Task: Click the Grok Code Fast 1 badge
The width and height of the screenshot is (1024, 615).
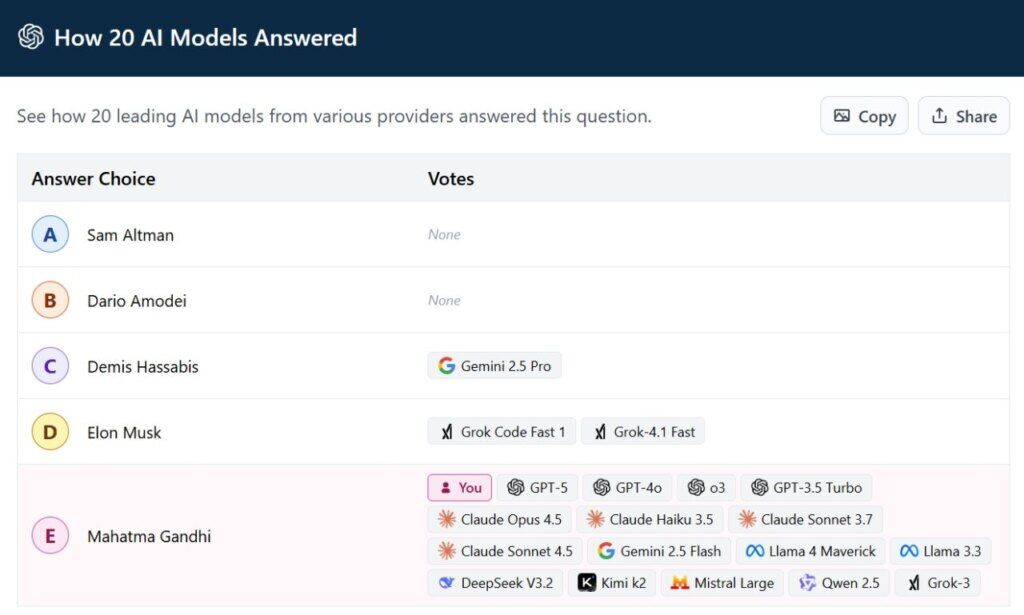Action: [x=501, y=431]
